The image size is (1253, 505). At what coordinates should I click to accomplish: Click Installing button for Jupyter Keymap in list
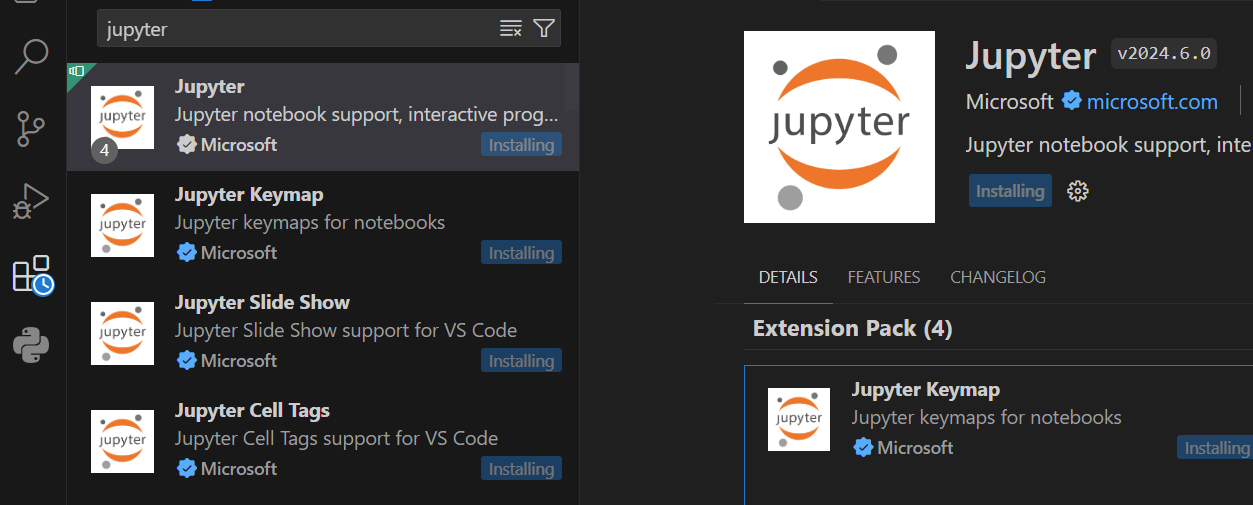[x=521, y=253]
